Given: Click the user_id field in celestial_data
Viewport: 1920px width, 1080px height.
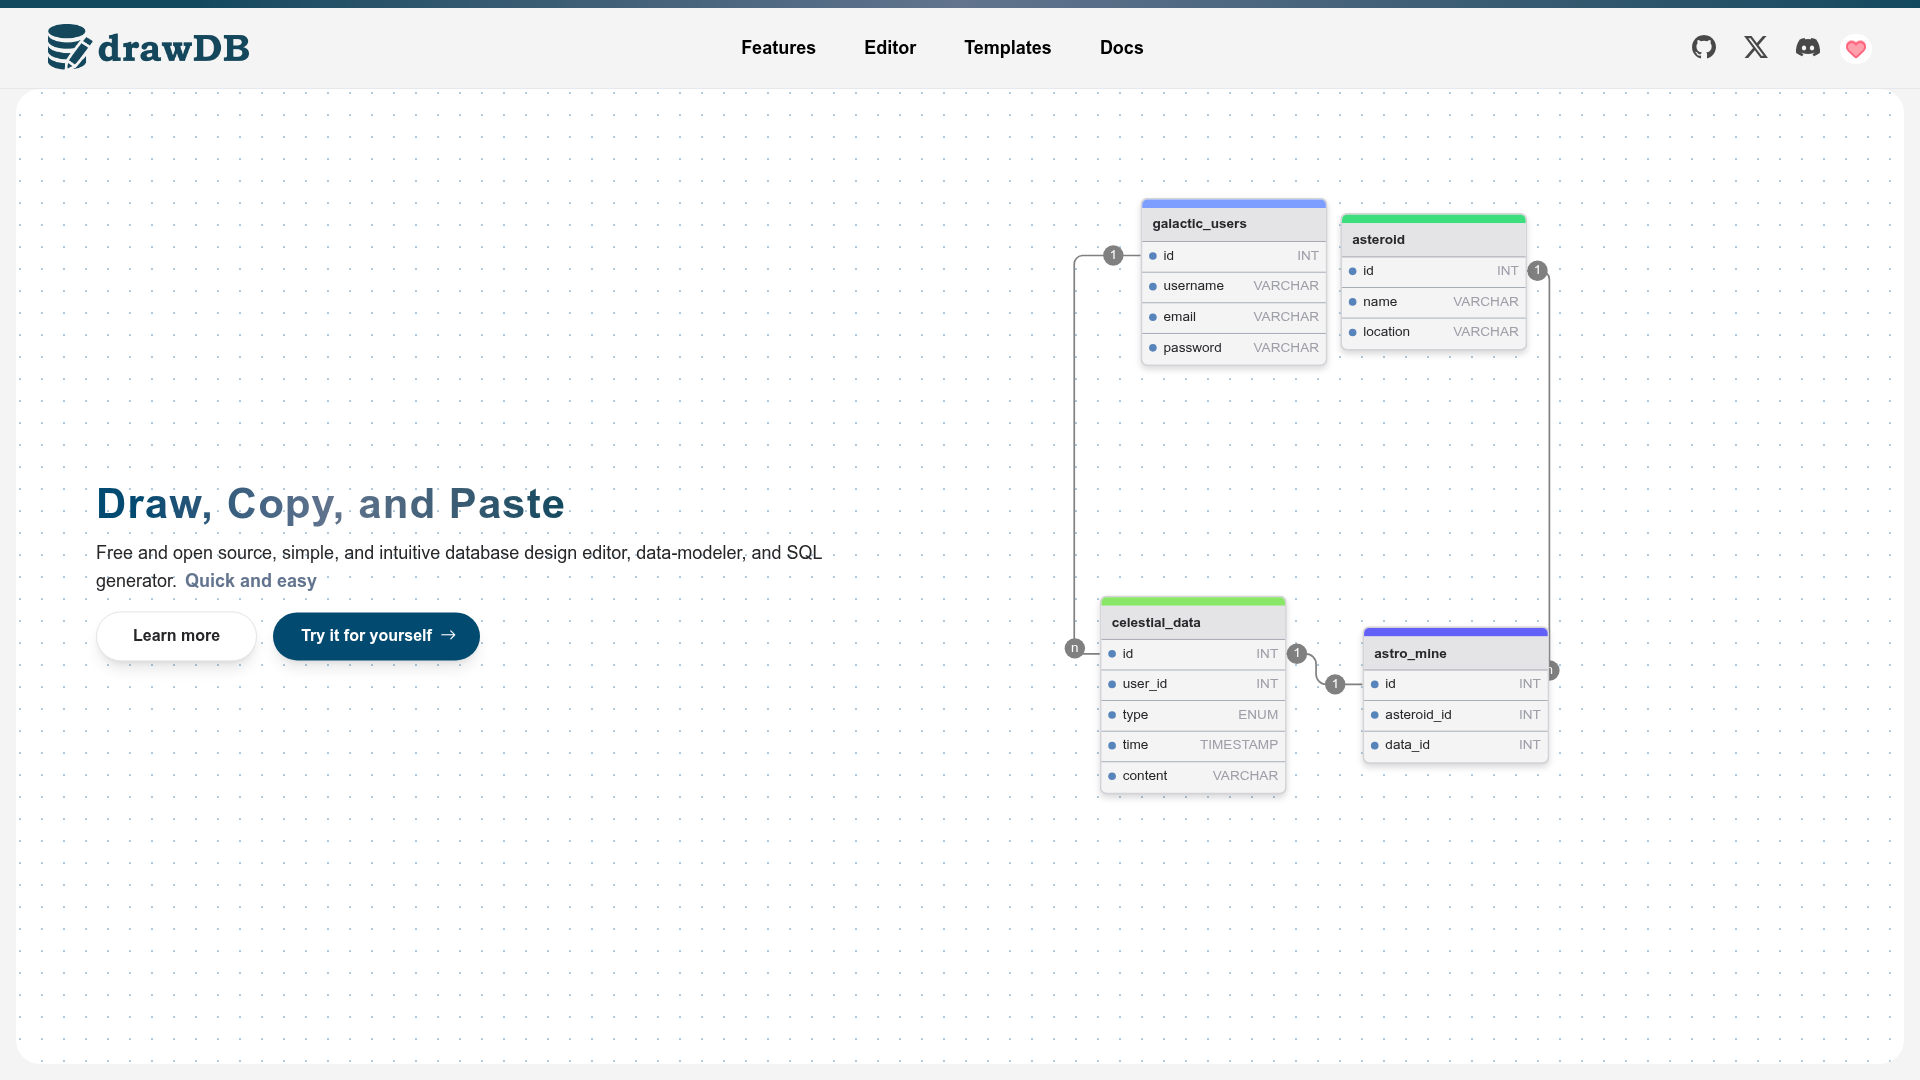Looking at the screenshot, I should [x=1193, y=684].
